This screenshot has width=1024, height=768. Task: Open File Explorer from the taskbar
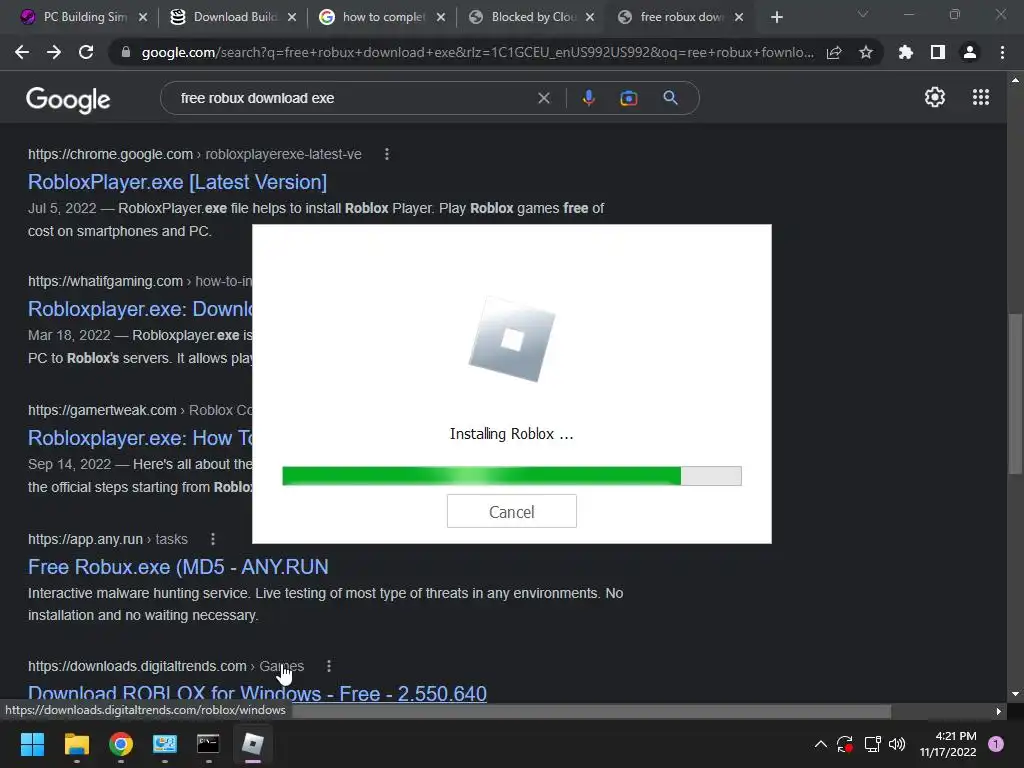point(76,744)
